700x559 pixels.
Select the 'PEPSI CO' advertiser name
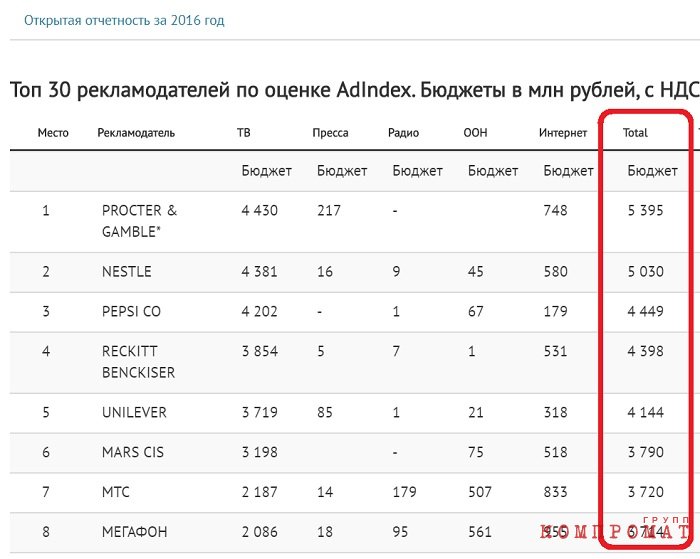[x=131, y=311]
